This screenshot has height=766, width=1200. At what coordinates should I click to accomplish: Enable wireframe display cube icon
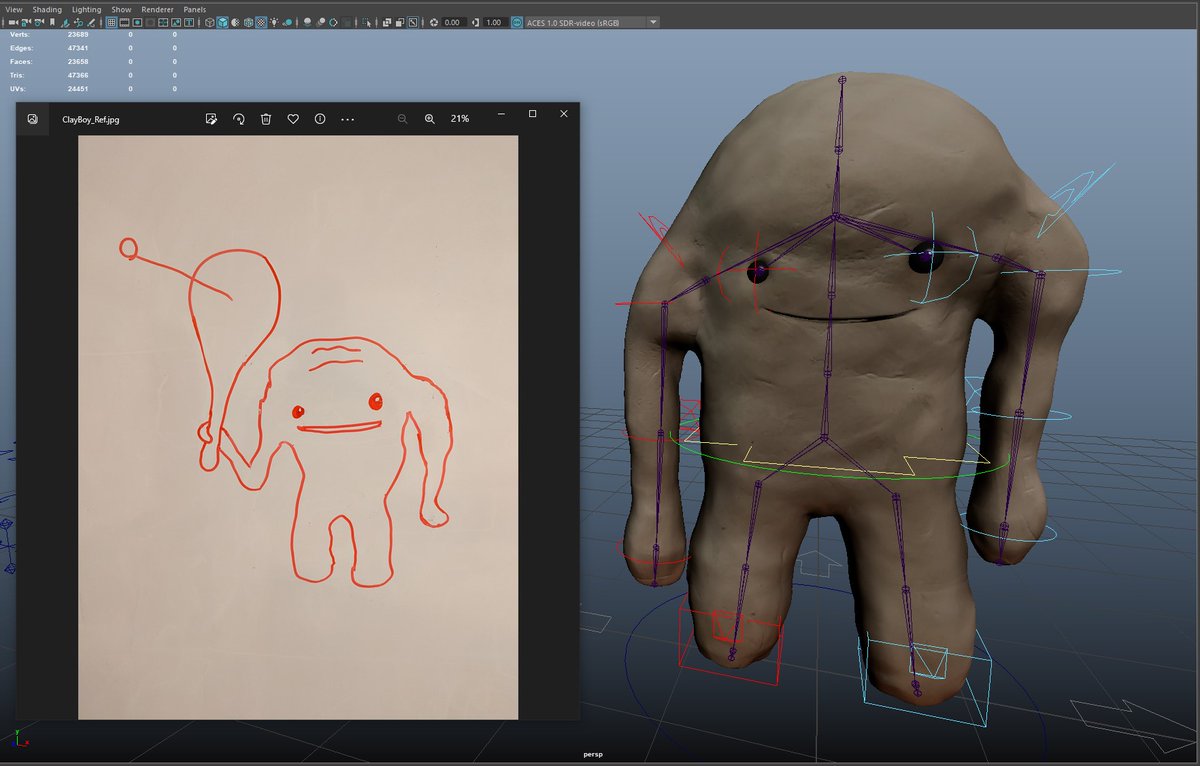[209, 22]
